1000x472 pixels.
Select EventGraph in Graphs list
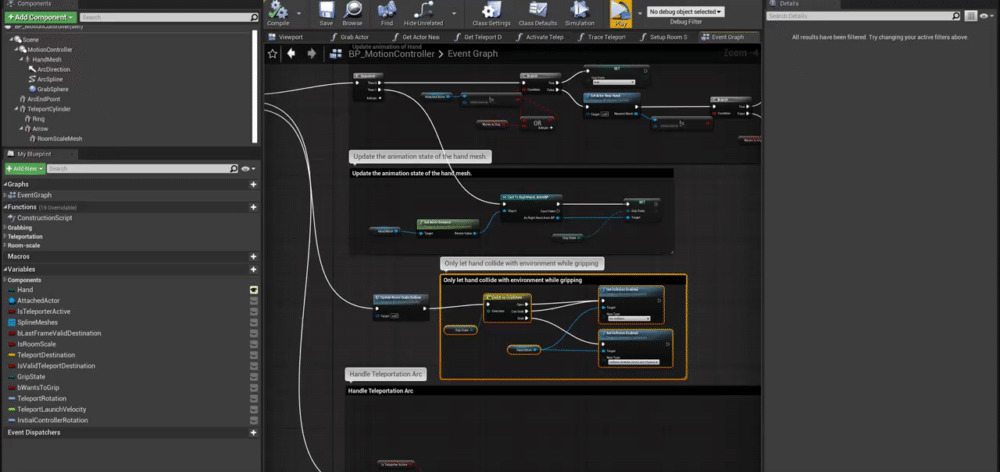34,195
